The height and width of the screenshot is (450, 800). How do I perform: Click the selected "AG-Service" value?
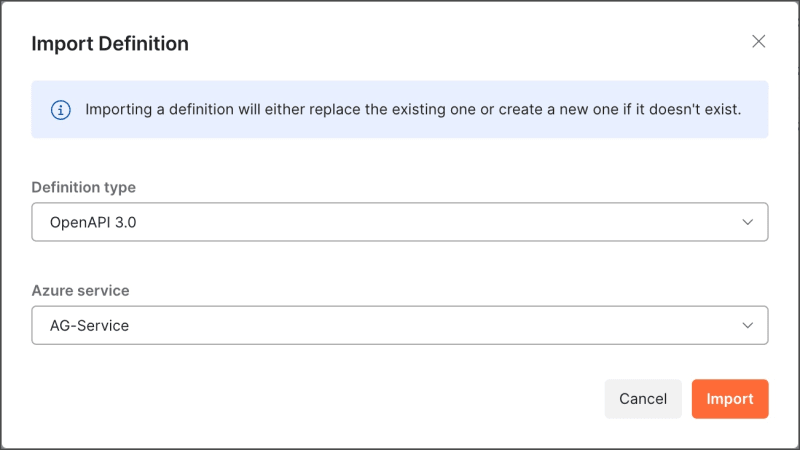90,326
